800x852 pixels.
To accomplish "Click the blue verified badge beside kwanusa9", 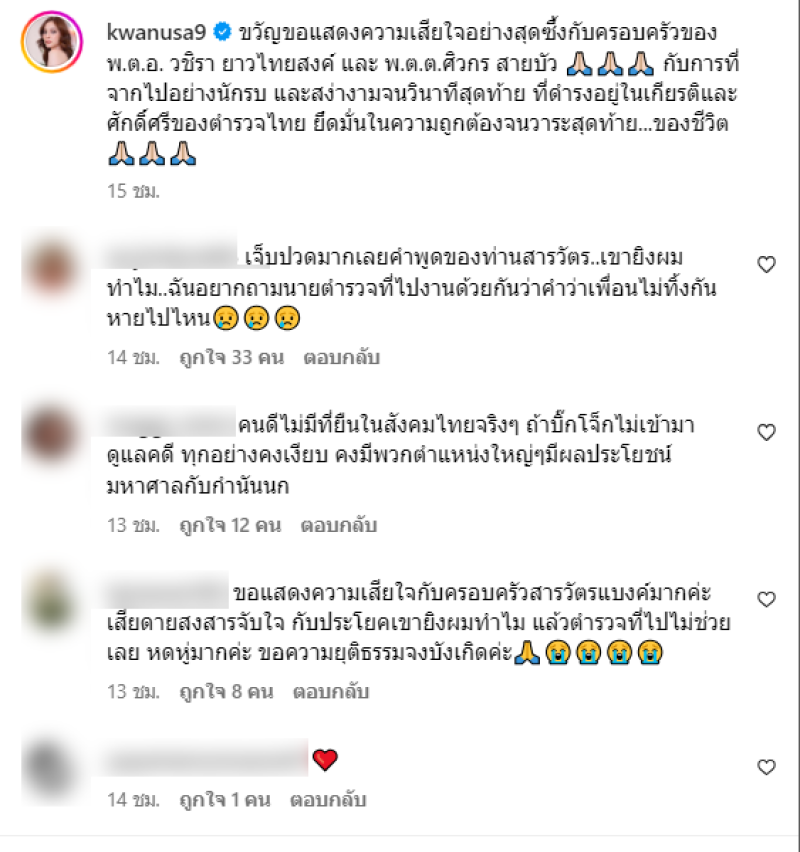I will pos(222,32).
